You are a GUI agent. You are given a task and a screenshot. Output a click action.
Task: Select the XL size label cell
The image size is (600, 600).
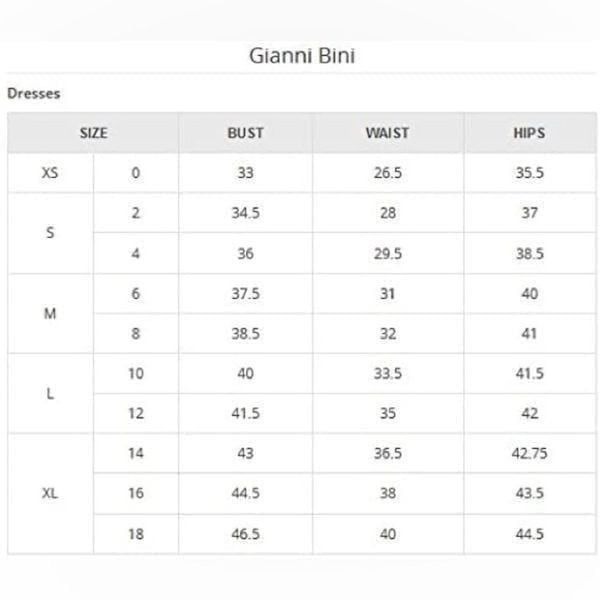pyautogui.click(x=50, y=493)
